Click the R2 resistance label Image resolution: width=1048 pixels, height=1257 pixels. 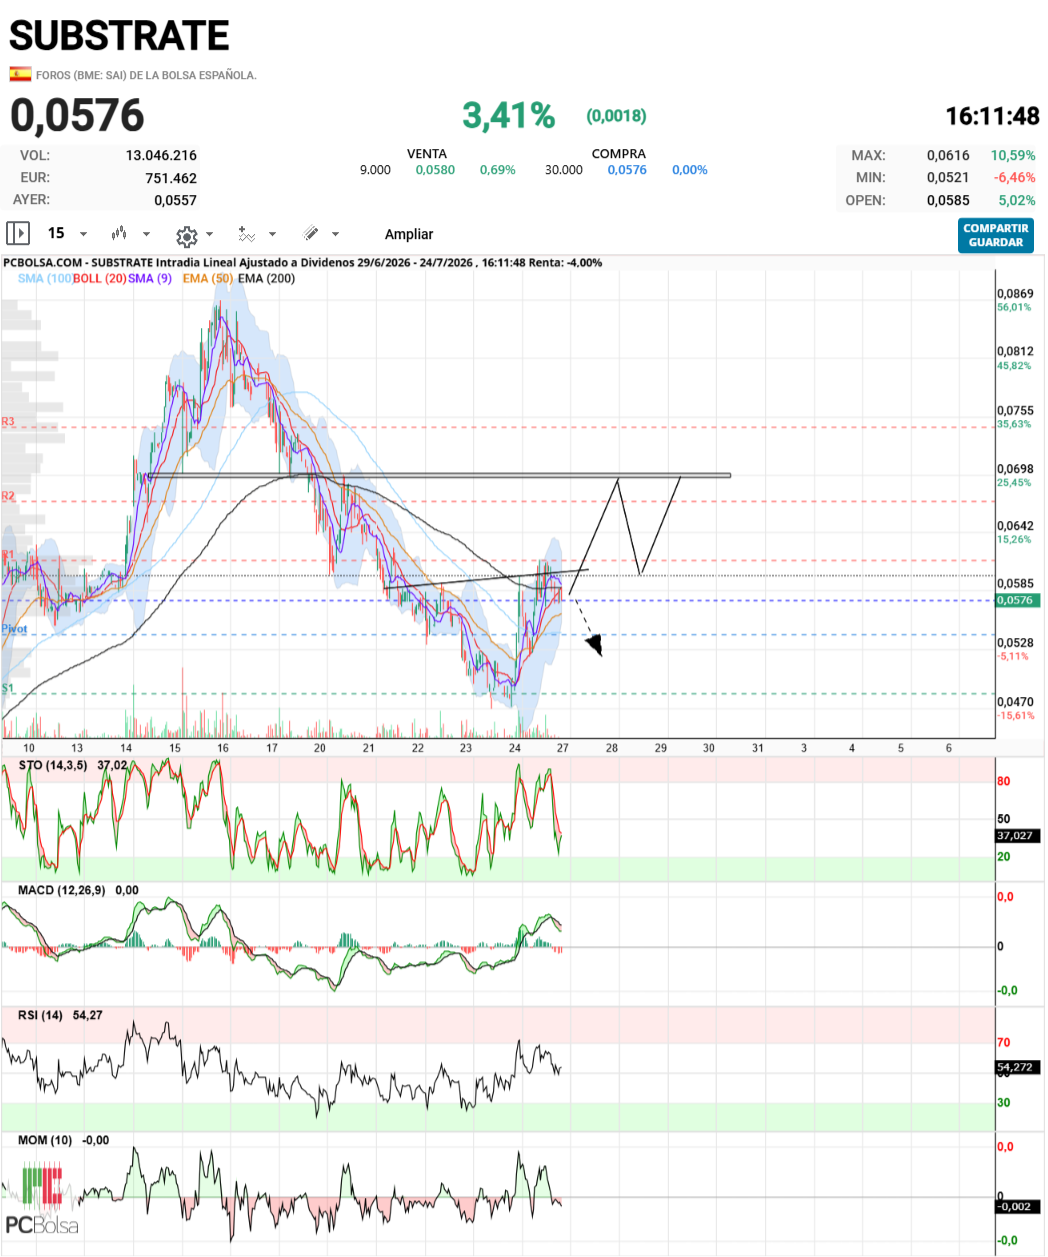pos(8,496)
